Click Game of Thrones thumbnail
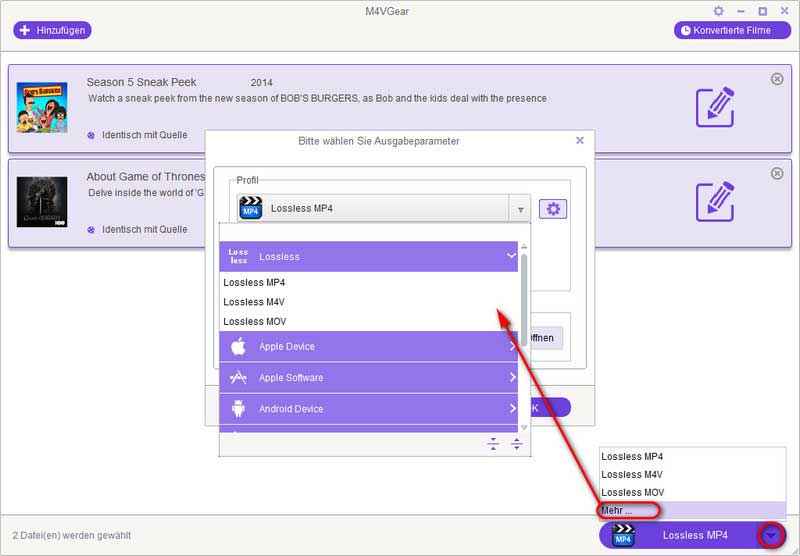 point(42,202)
